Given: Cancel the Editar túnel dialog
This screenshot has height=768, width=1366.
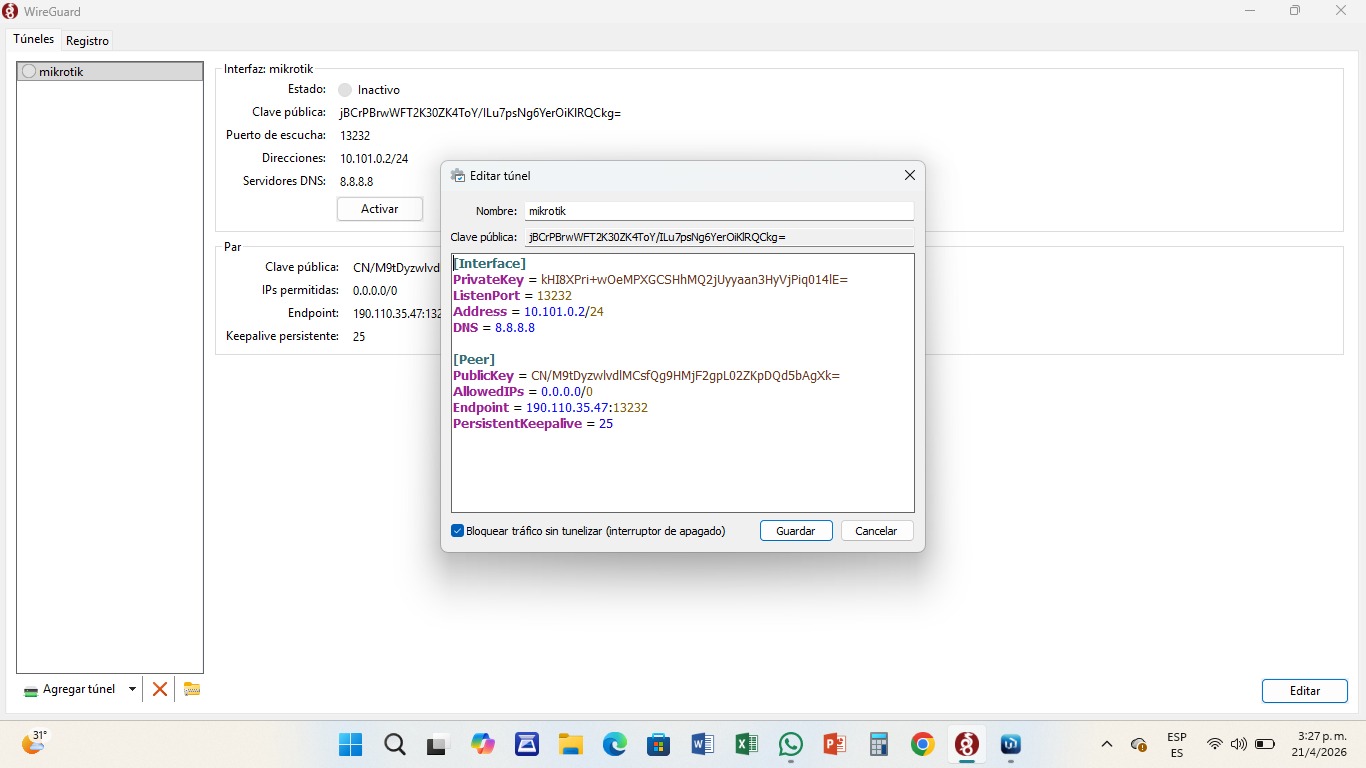Looking at the screenshot, I should click(x=876, y=531).
